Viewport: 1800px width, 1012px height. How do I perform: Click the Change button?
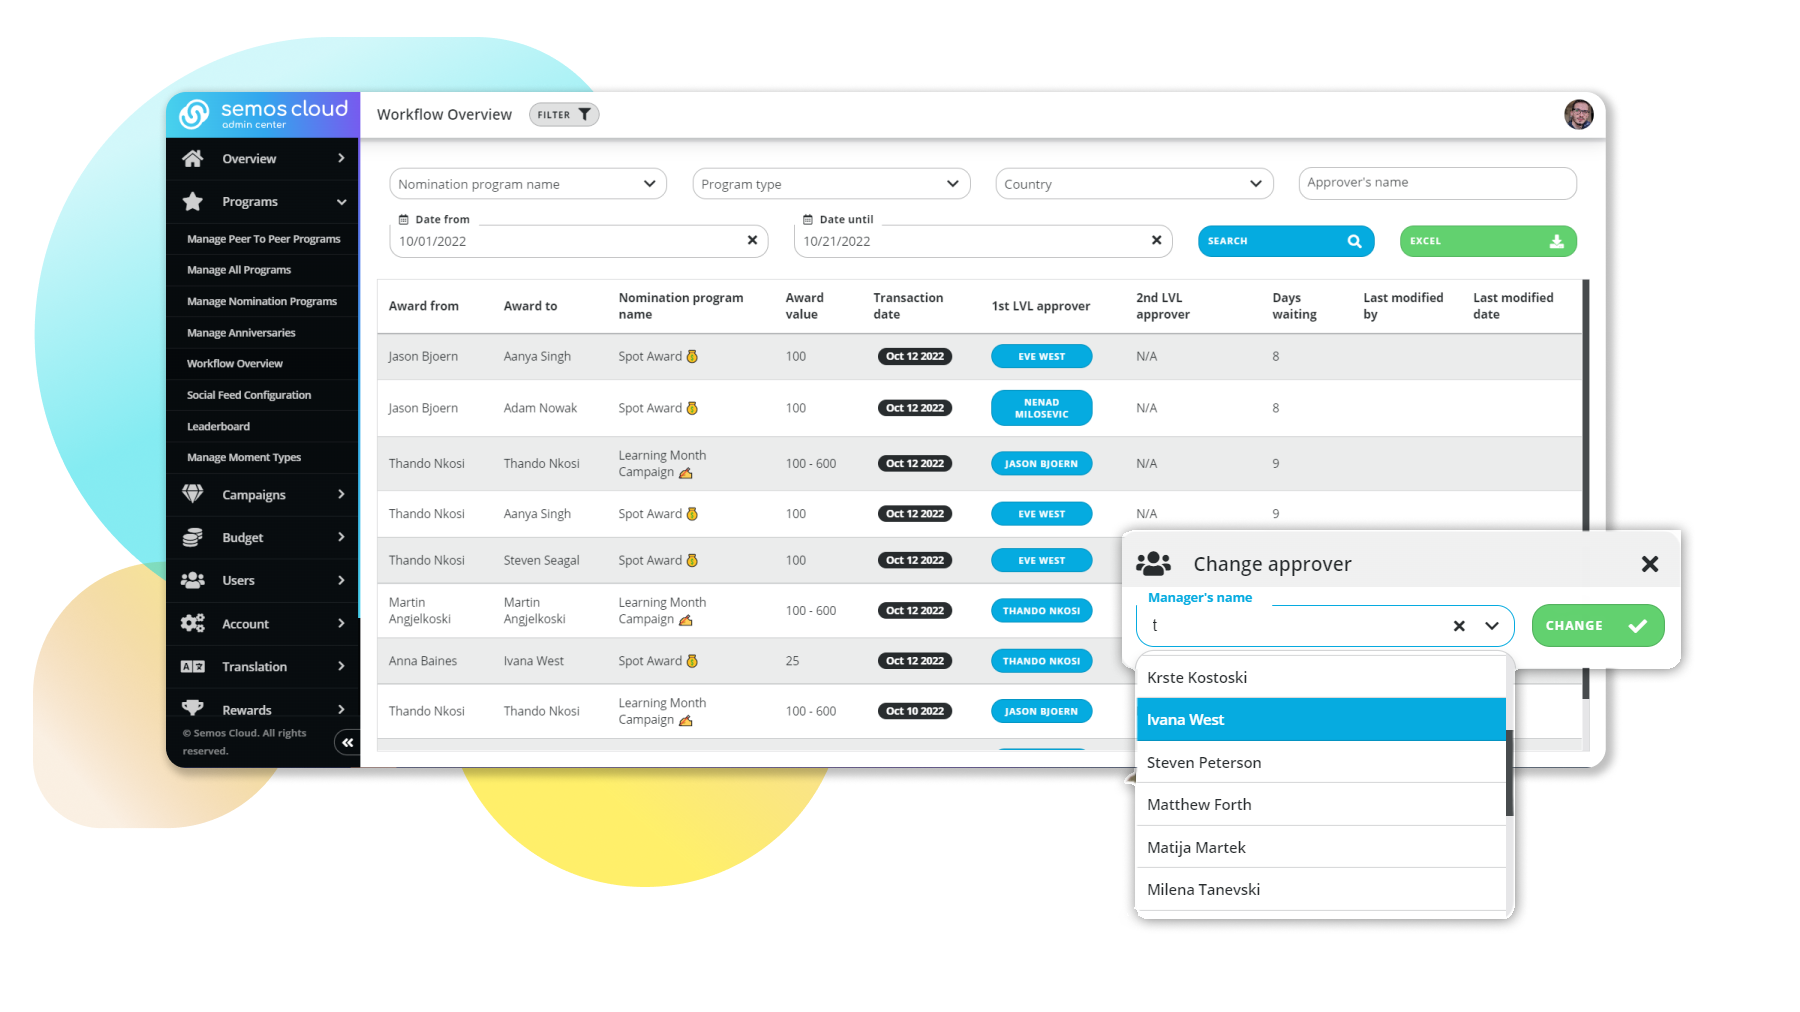click(1598, 626)
